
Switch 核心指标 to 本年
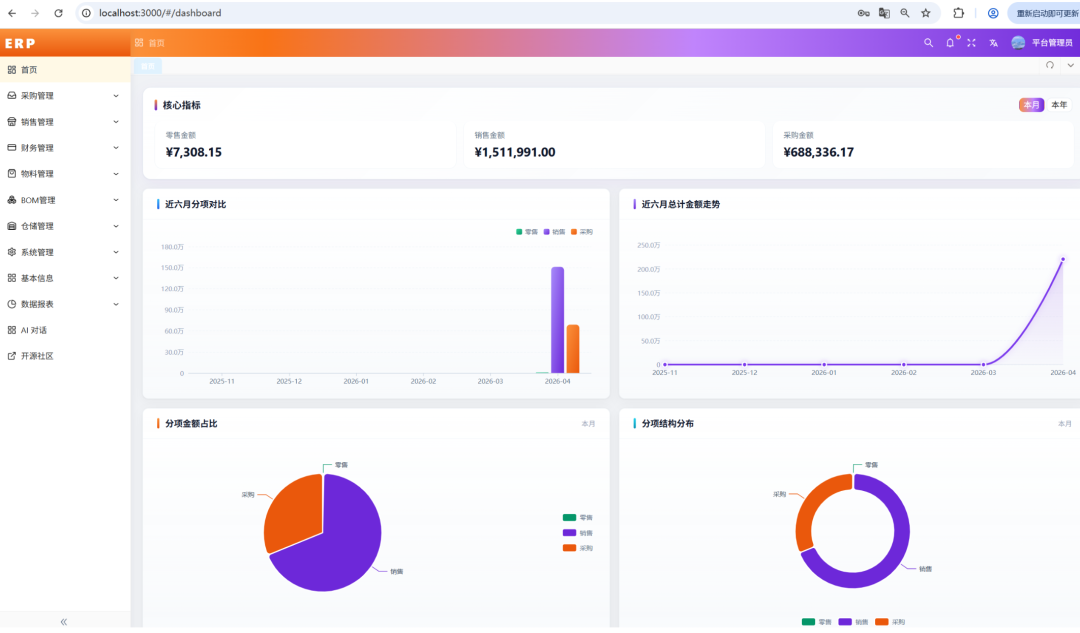tap(1059, 105)
